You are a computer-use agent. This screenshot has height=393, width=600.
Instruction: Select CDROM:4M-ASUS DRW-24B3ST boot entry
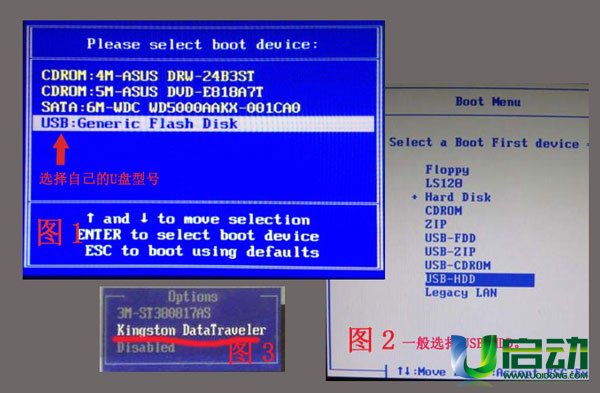point(148,76)
